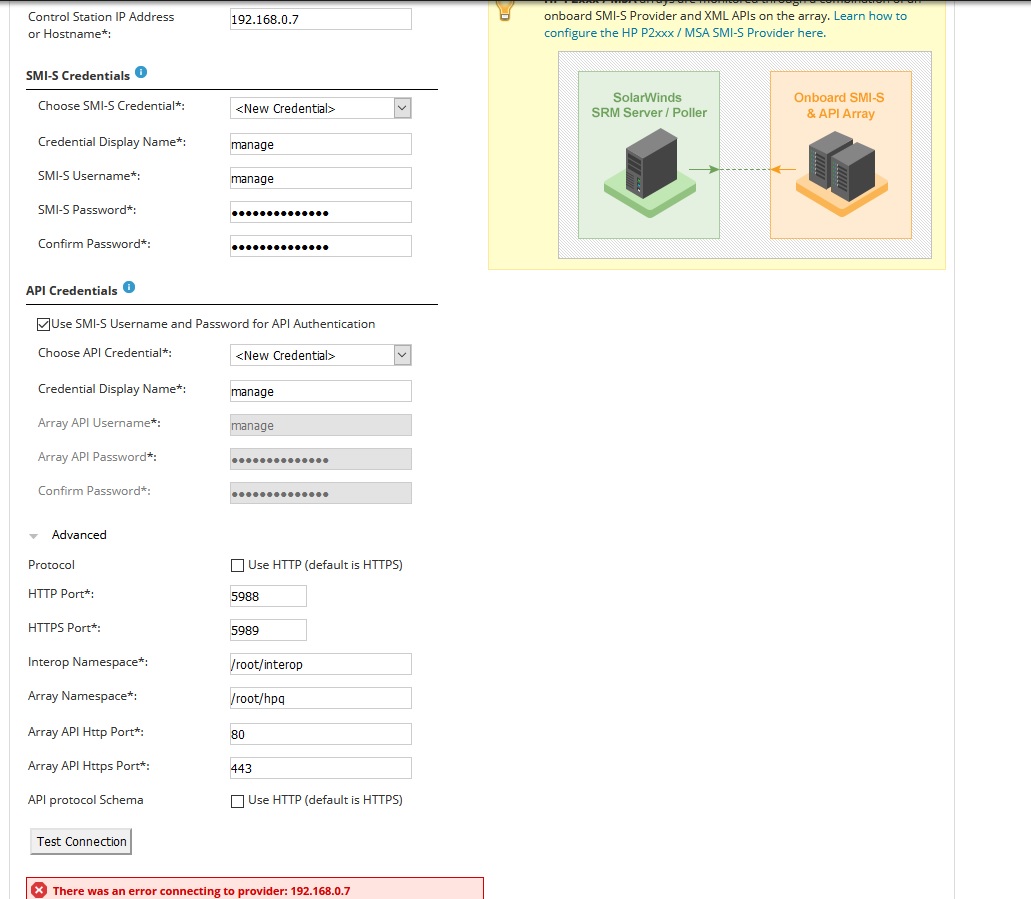Collapse the Advanced section
Image resolution: width=1031 pixels, height=899 pixels.
tap(34, 536)
